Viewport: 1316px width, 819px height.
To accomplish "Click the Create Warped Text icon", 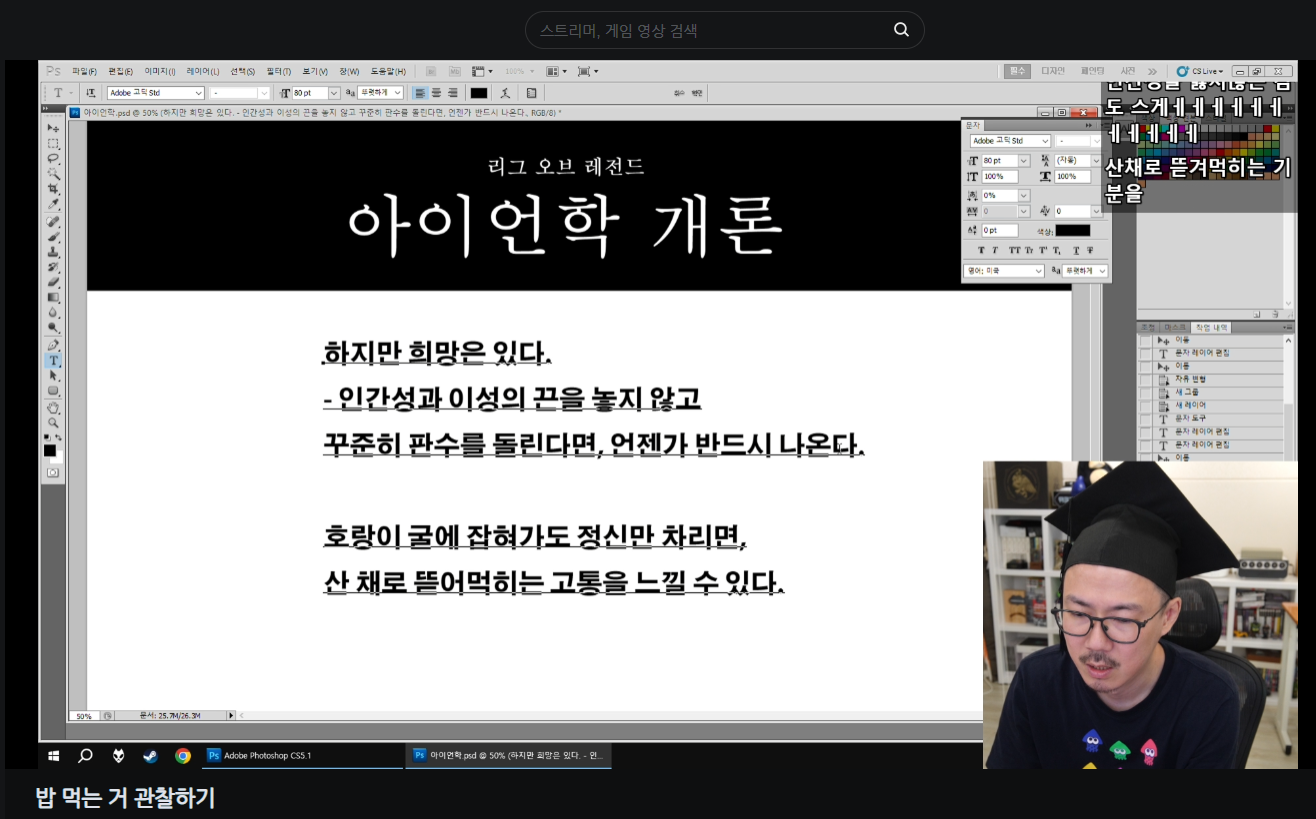I will click(505, 92).
